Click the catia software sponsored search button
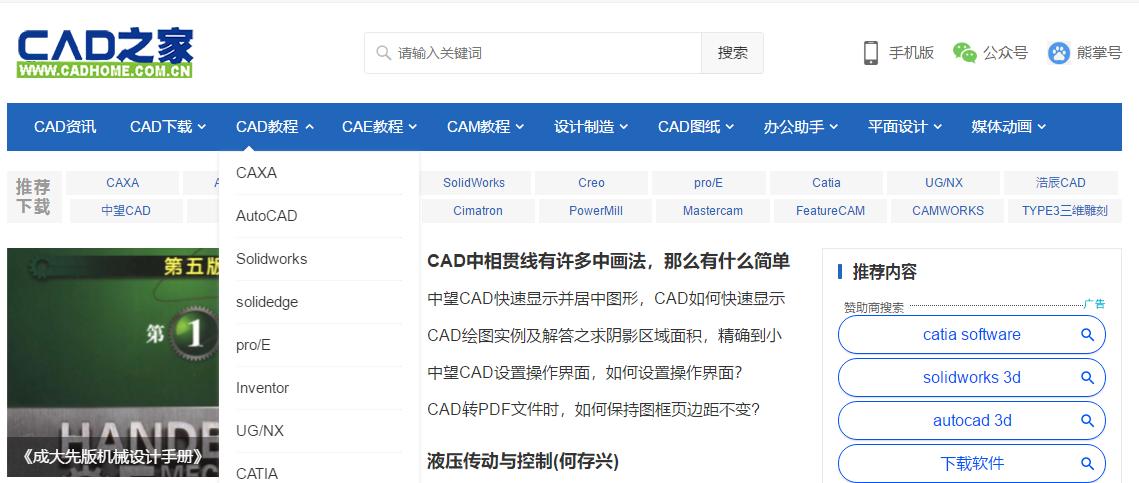Viewport: 1139px width, 483px height. pyautogui.click(x=971, y=335)
